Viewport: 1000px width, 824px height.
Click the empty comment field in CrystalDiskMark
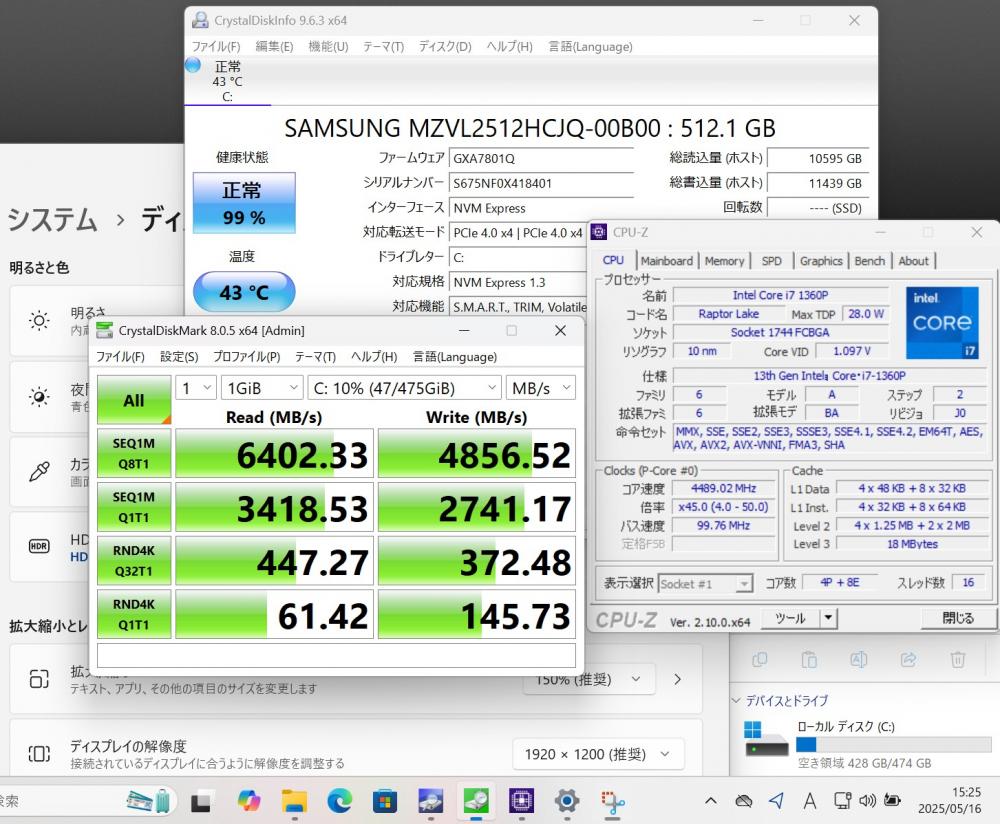[336, 656]
